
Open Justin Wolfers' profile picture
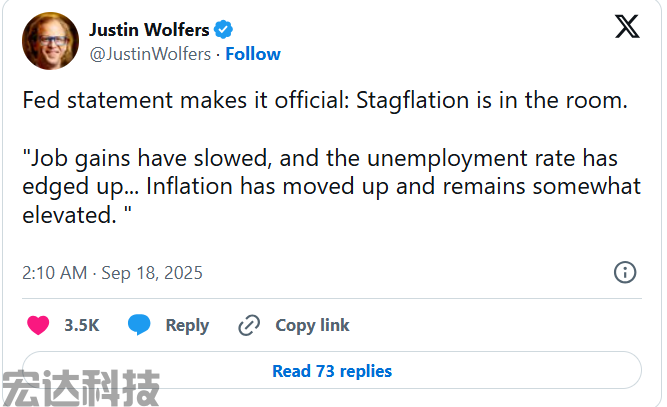[x=48, y=39]
